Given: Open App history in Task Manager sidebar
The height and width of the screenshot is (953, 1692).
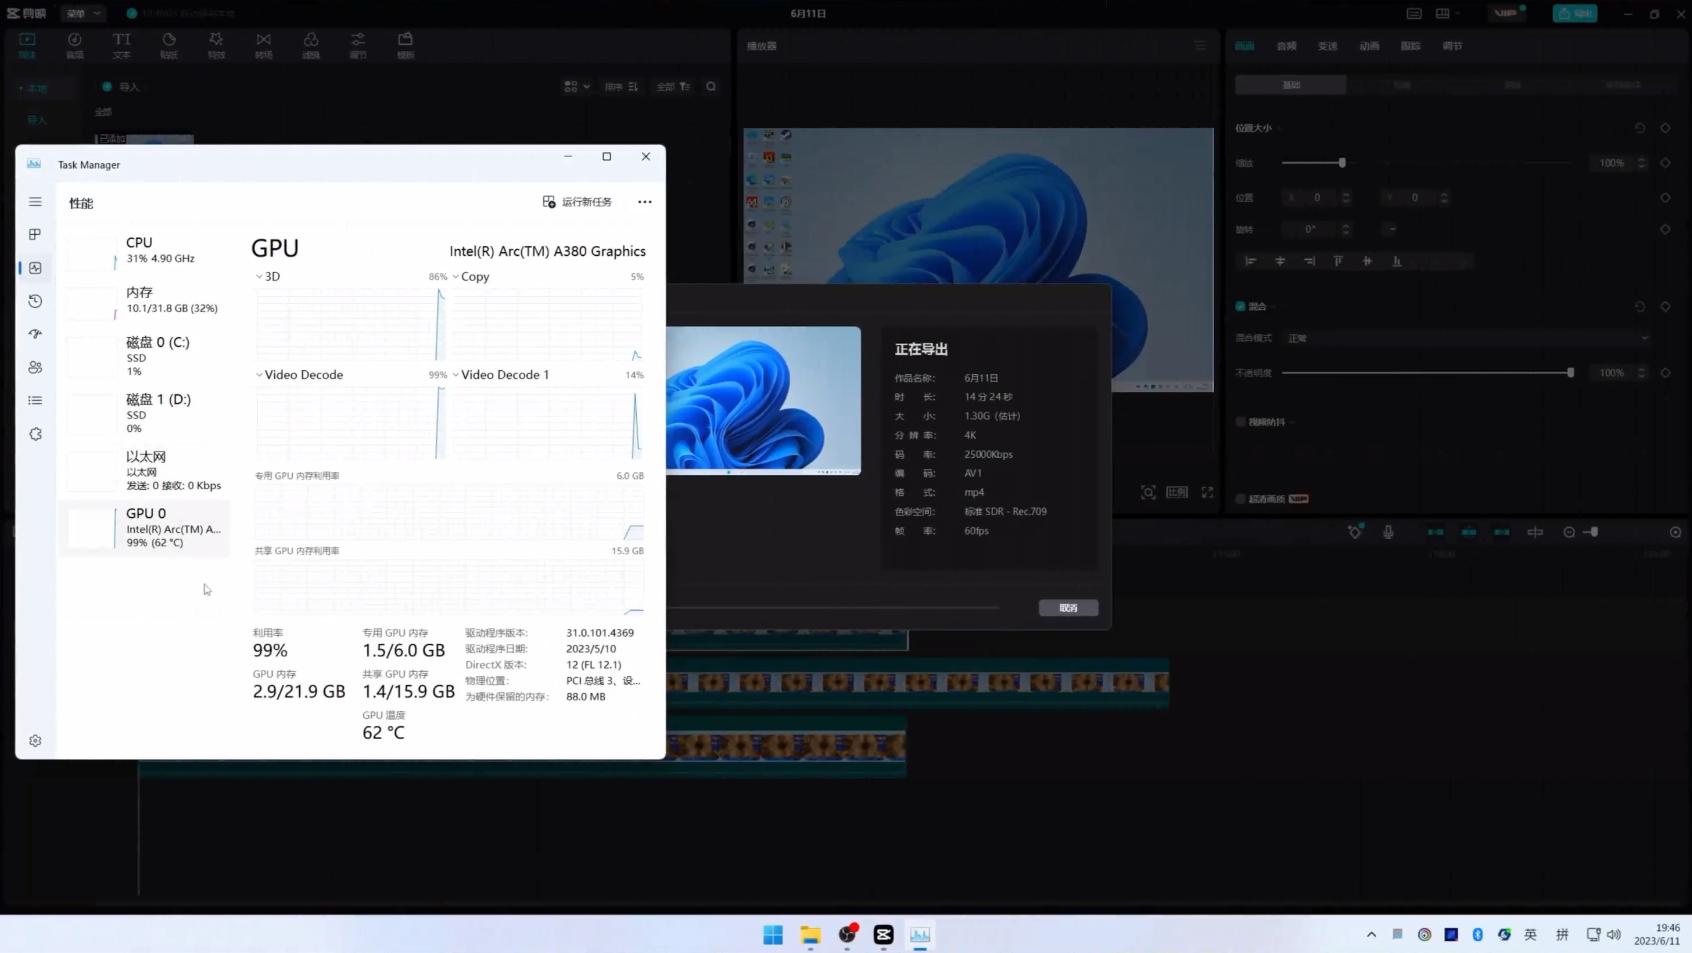Looking at the screenshot, I should click(35, 301).
